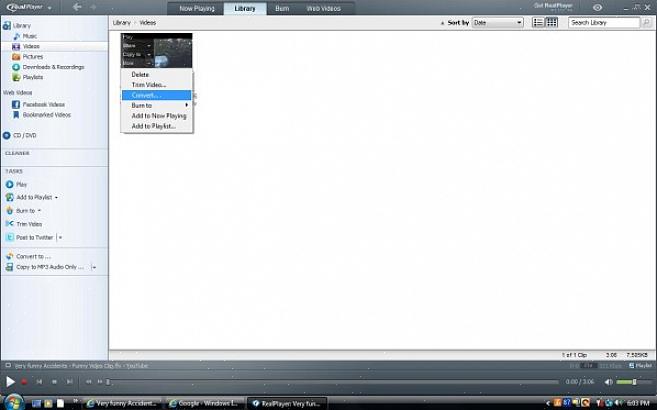Switch to list view
This screenshot has height=410, width=657.
(x=538, y=23)
